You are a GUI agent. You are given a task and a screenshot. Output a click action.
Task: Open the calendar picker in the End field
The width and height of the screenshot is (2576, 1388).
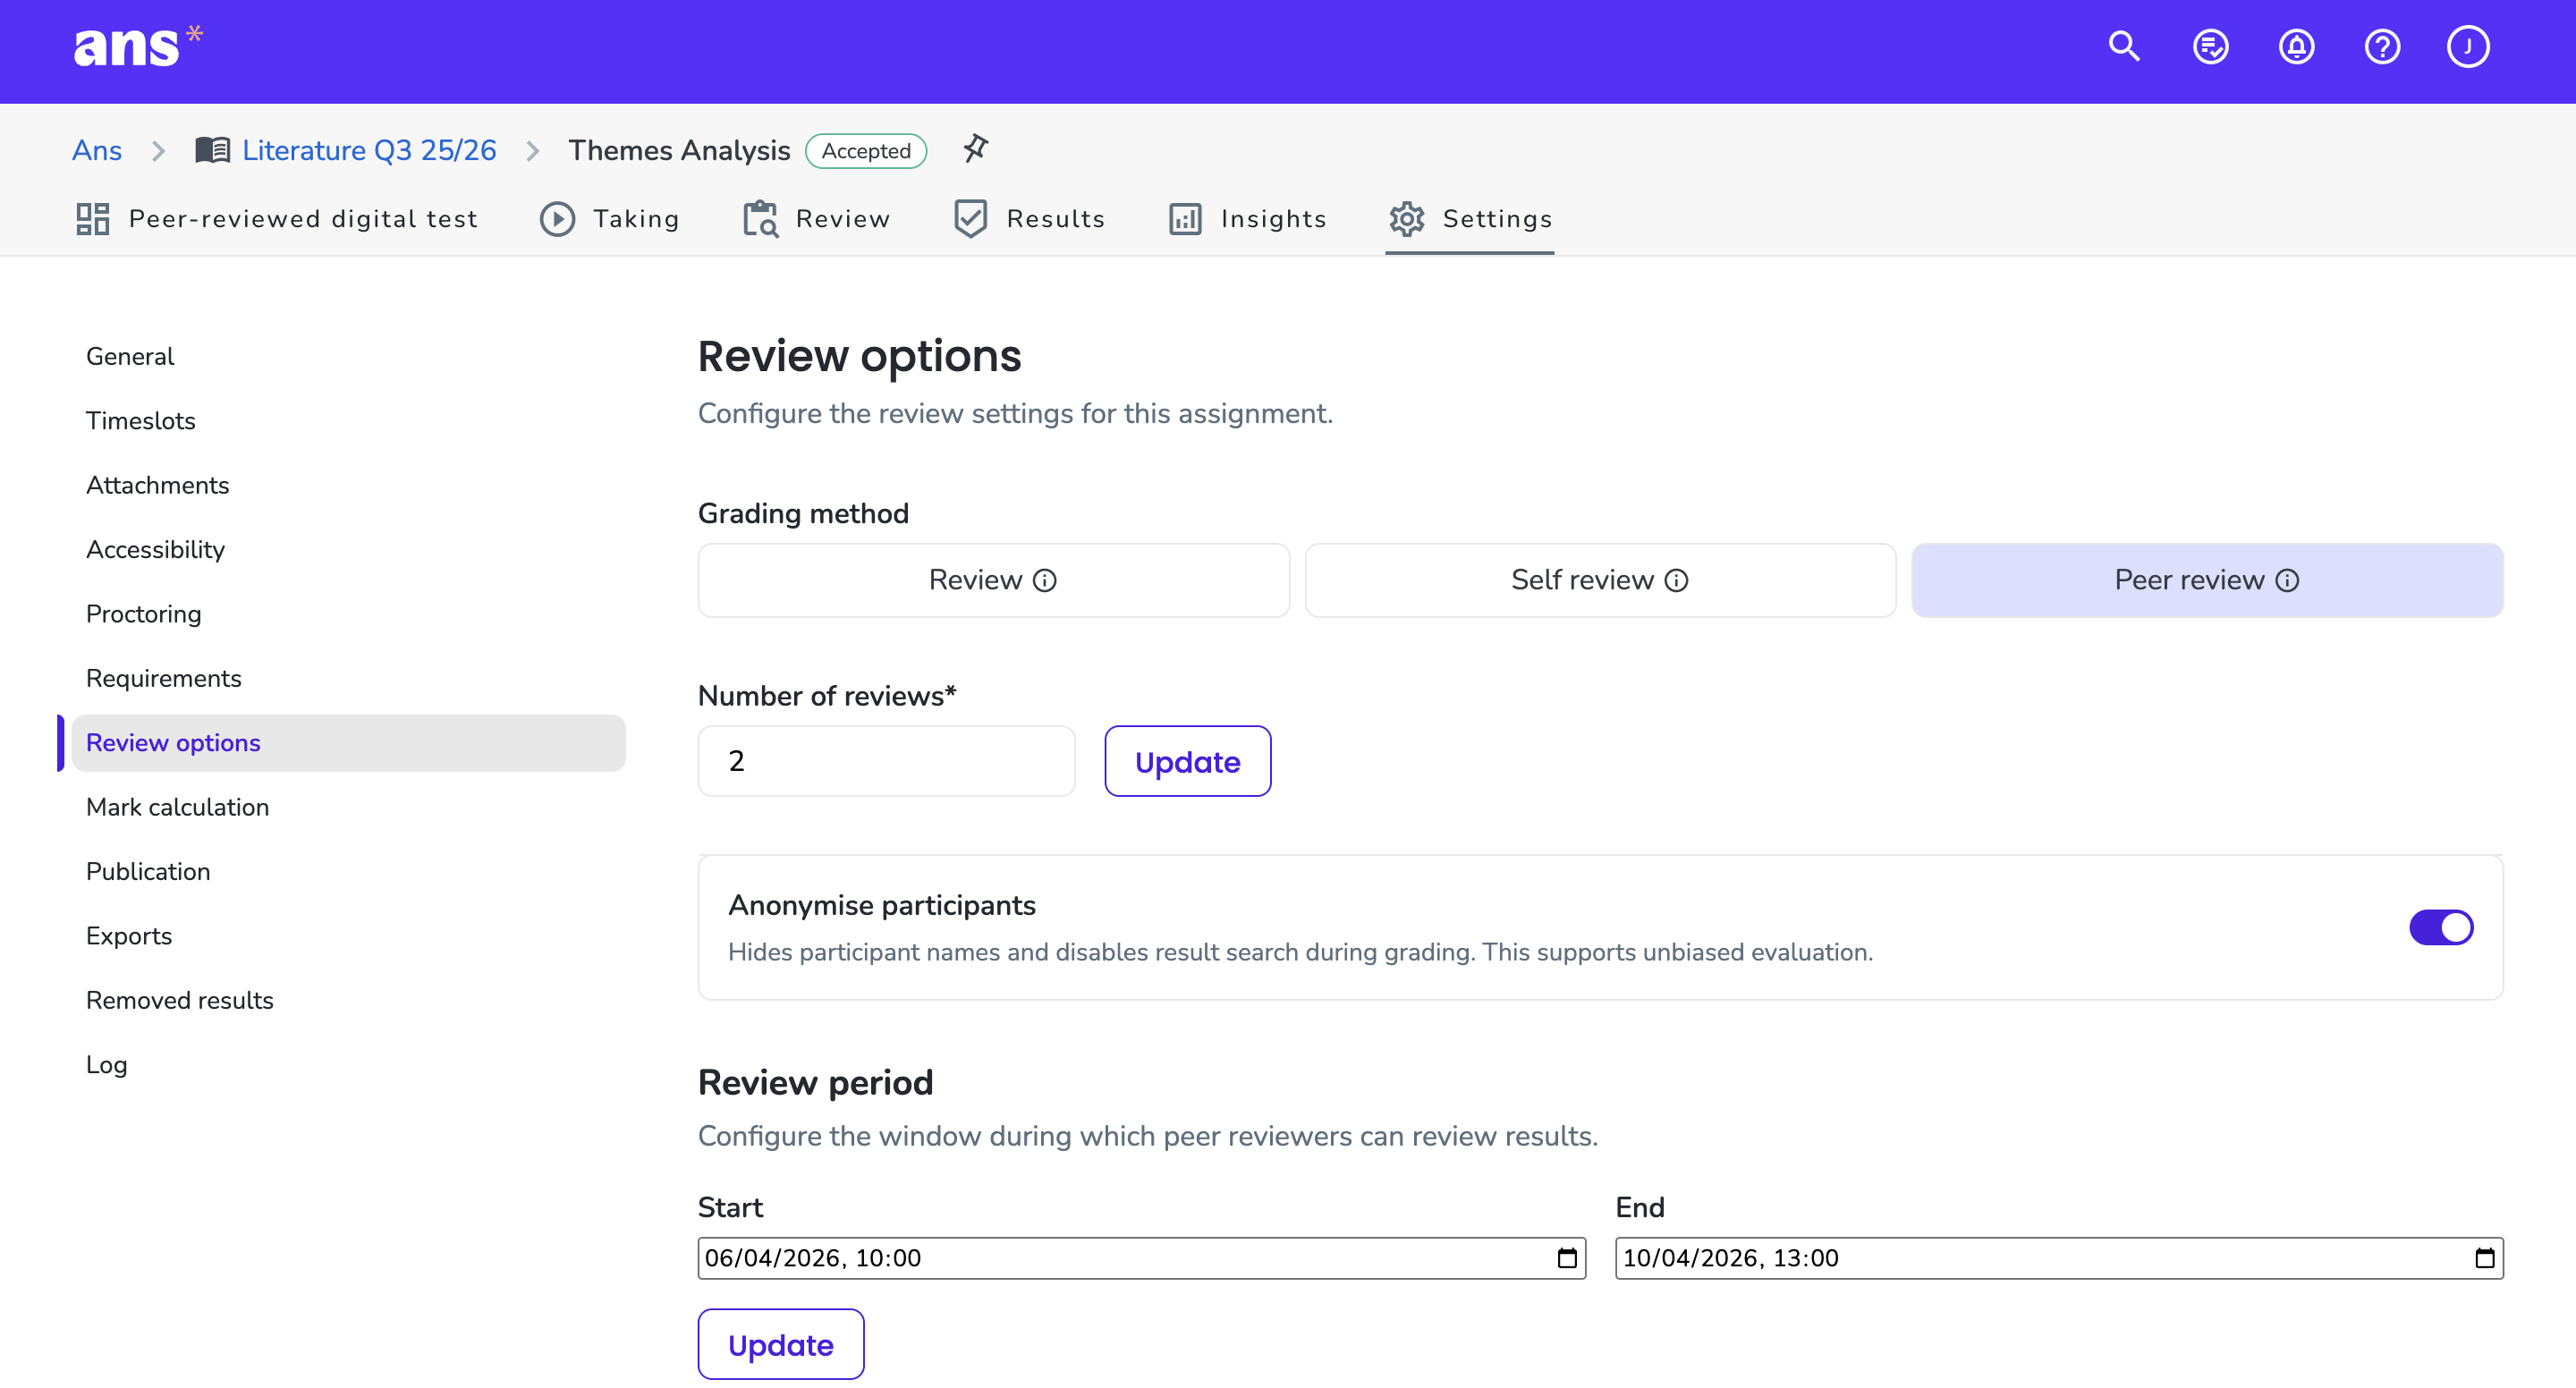(2485, 1258)
